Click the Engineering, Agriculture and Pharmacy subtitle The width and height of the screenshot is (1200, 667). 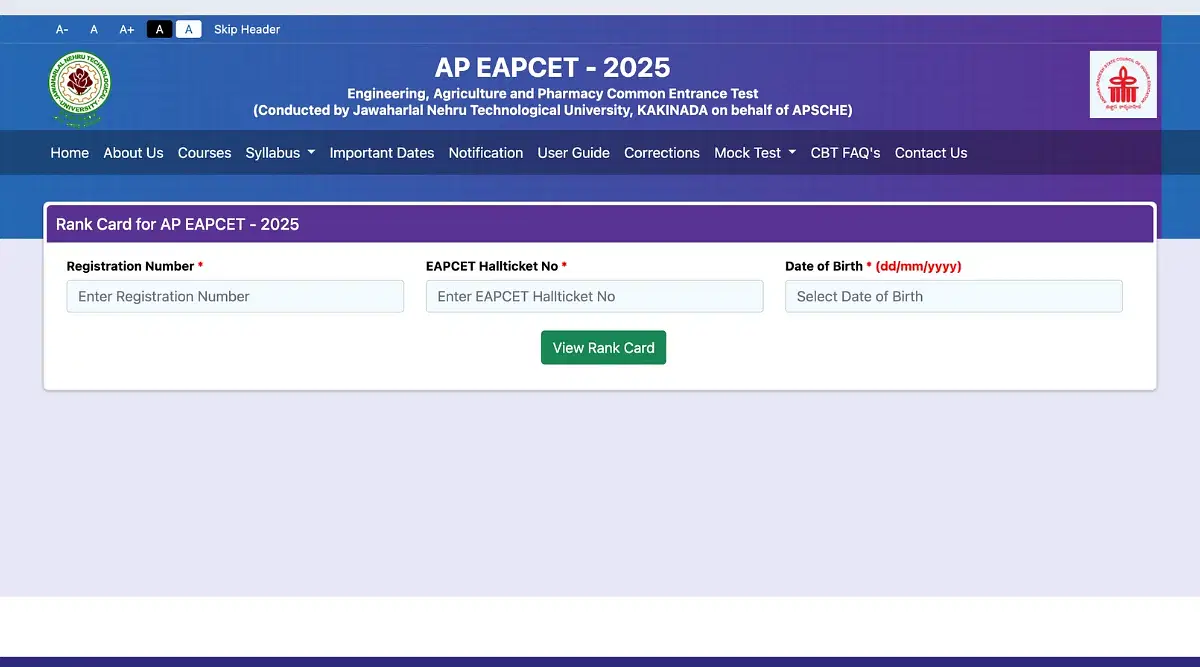point(553,93)
